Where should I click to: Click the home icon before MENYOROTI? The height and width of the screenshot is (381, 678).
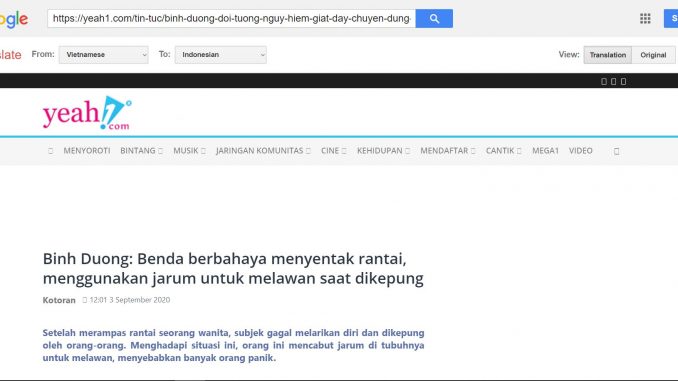(x=51, y=151)
